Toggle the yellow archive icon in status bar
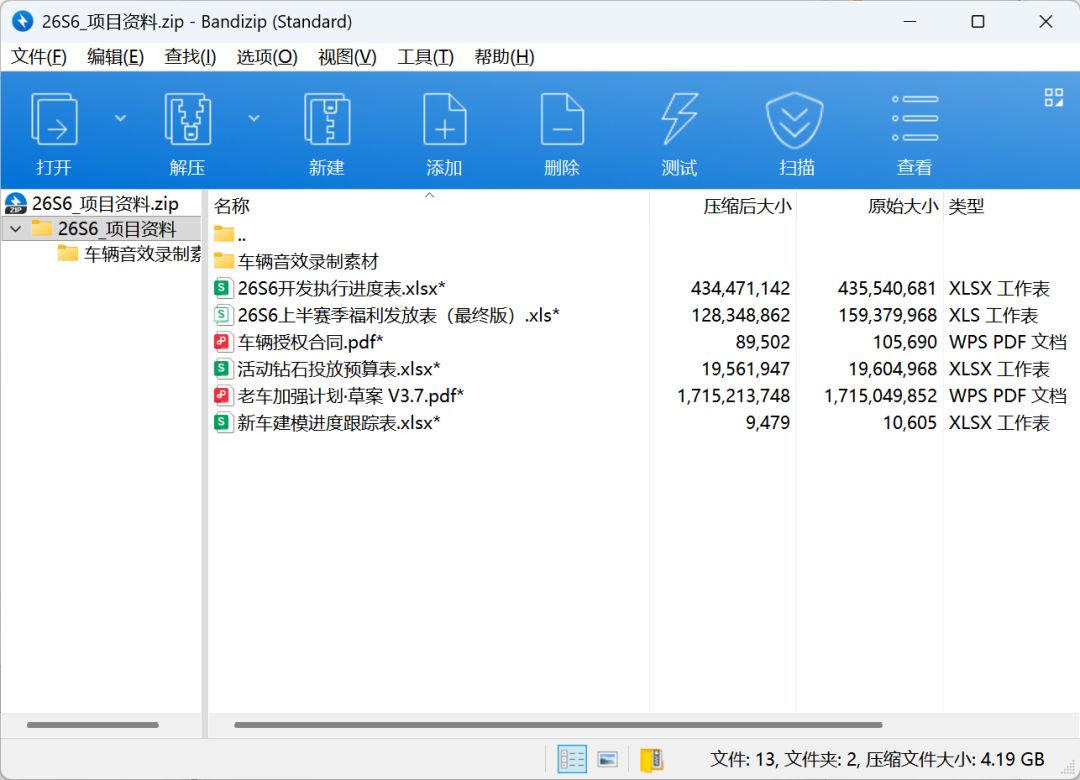The image size is (1080, 780). pos(652,759)
